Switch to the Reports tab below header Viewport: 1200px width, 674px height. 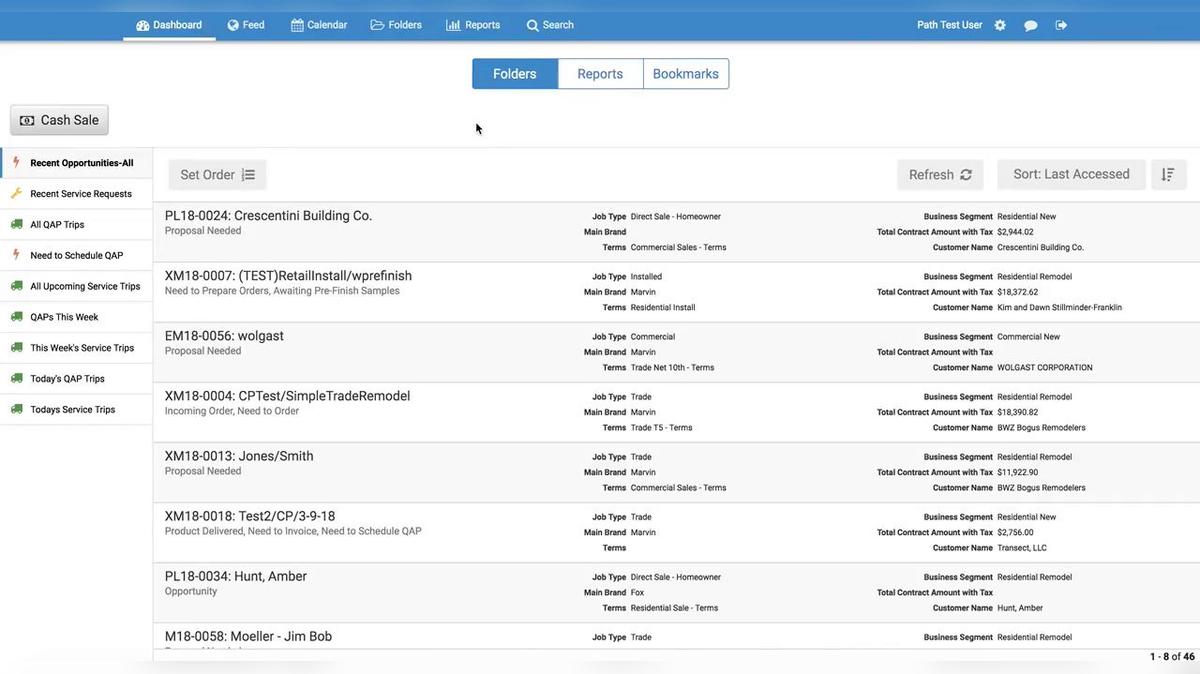point(600,74)
